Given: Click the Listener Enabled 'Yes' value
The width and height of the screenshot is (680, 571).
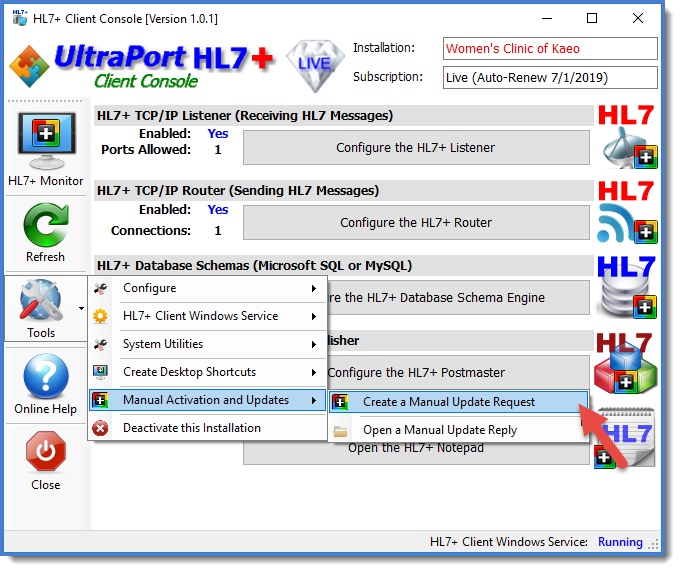Looking at the screenshot, I should (218, 134).
